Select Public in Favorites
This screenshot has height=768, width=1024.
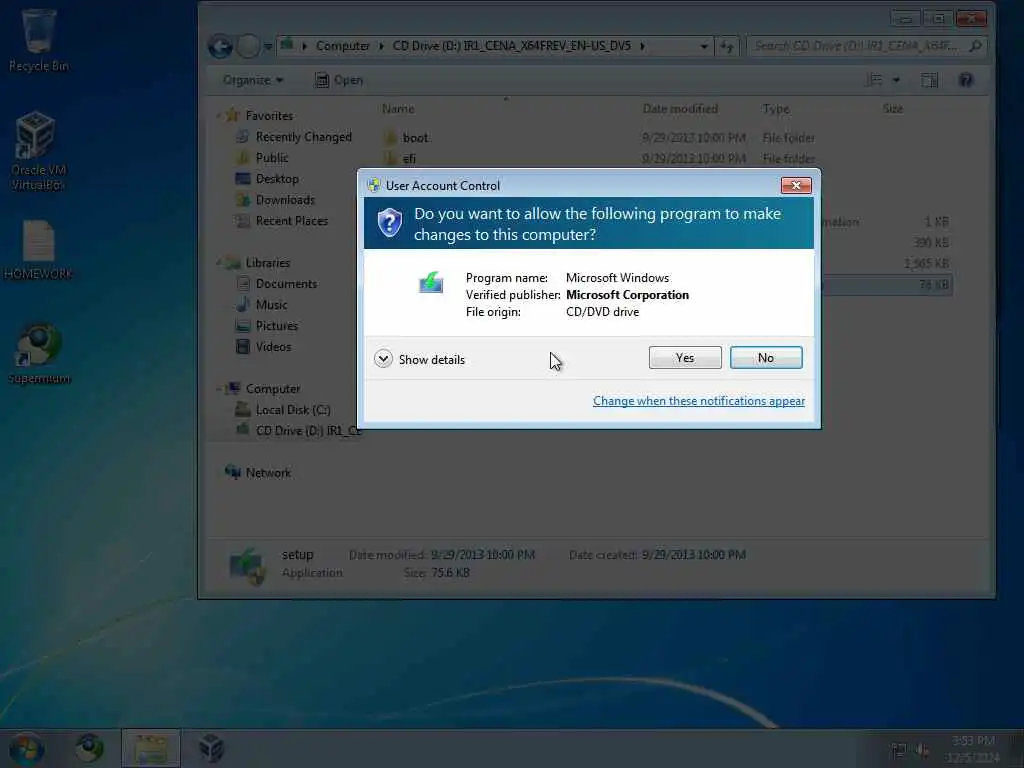(x=272, y=158)
